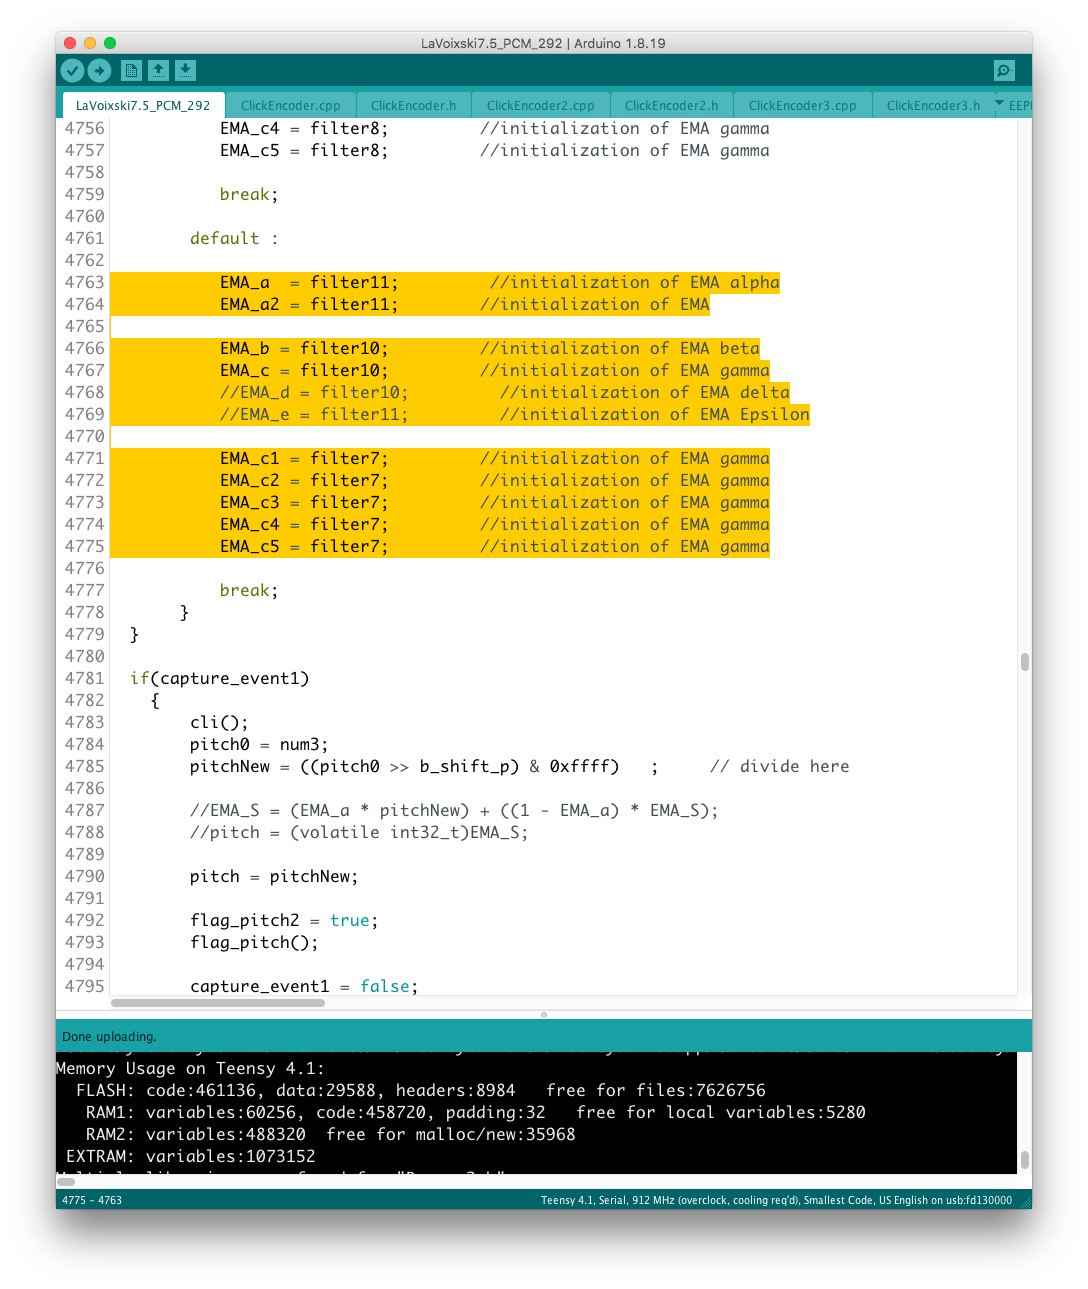Click the editor vertical scrollbar thumb

point(1024,662)
